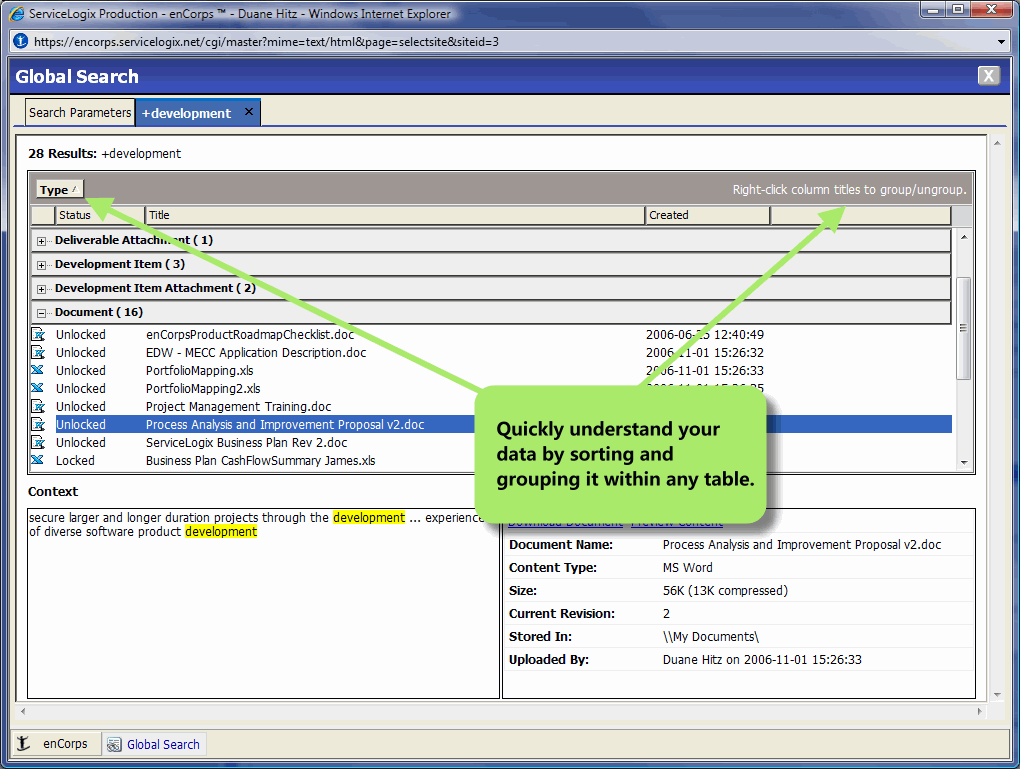This screenshot has height=769, width=1020.
Task: Select ServiceLogix Business Plan Rev 2.doc title
Action: coord(247,442)
